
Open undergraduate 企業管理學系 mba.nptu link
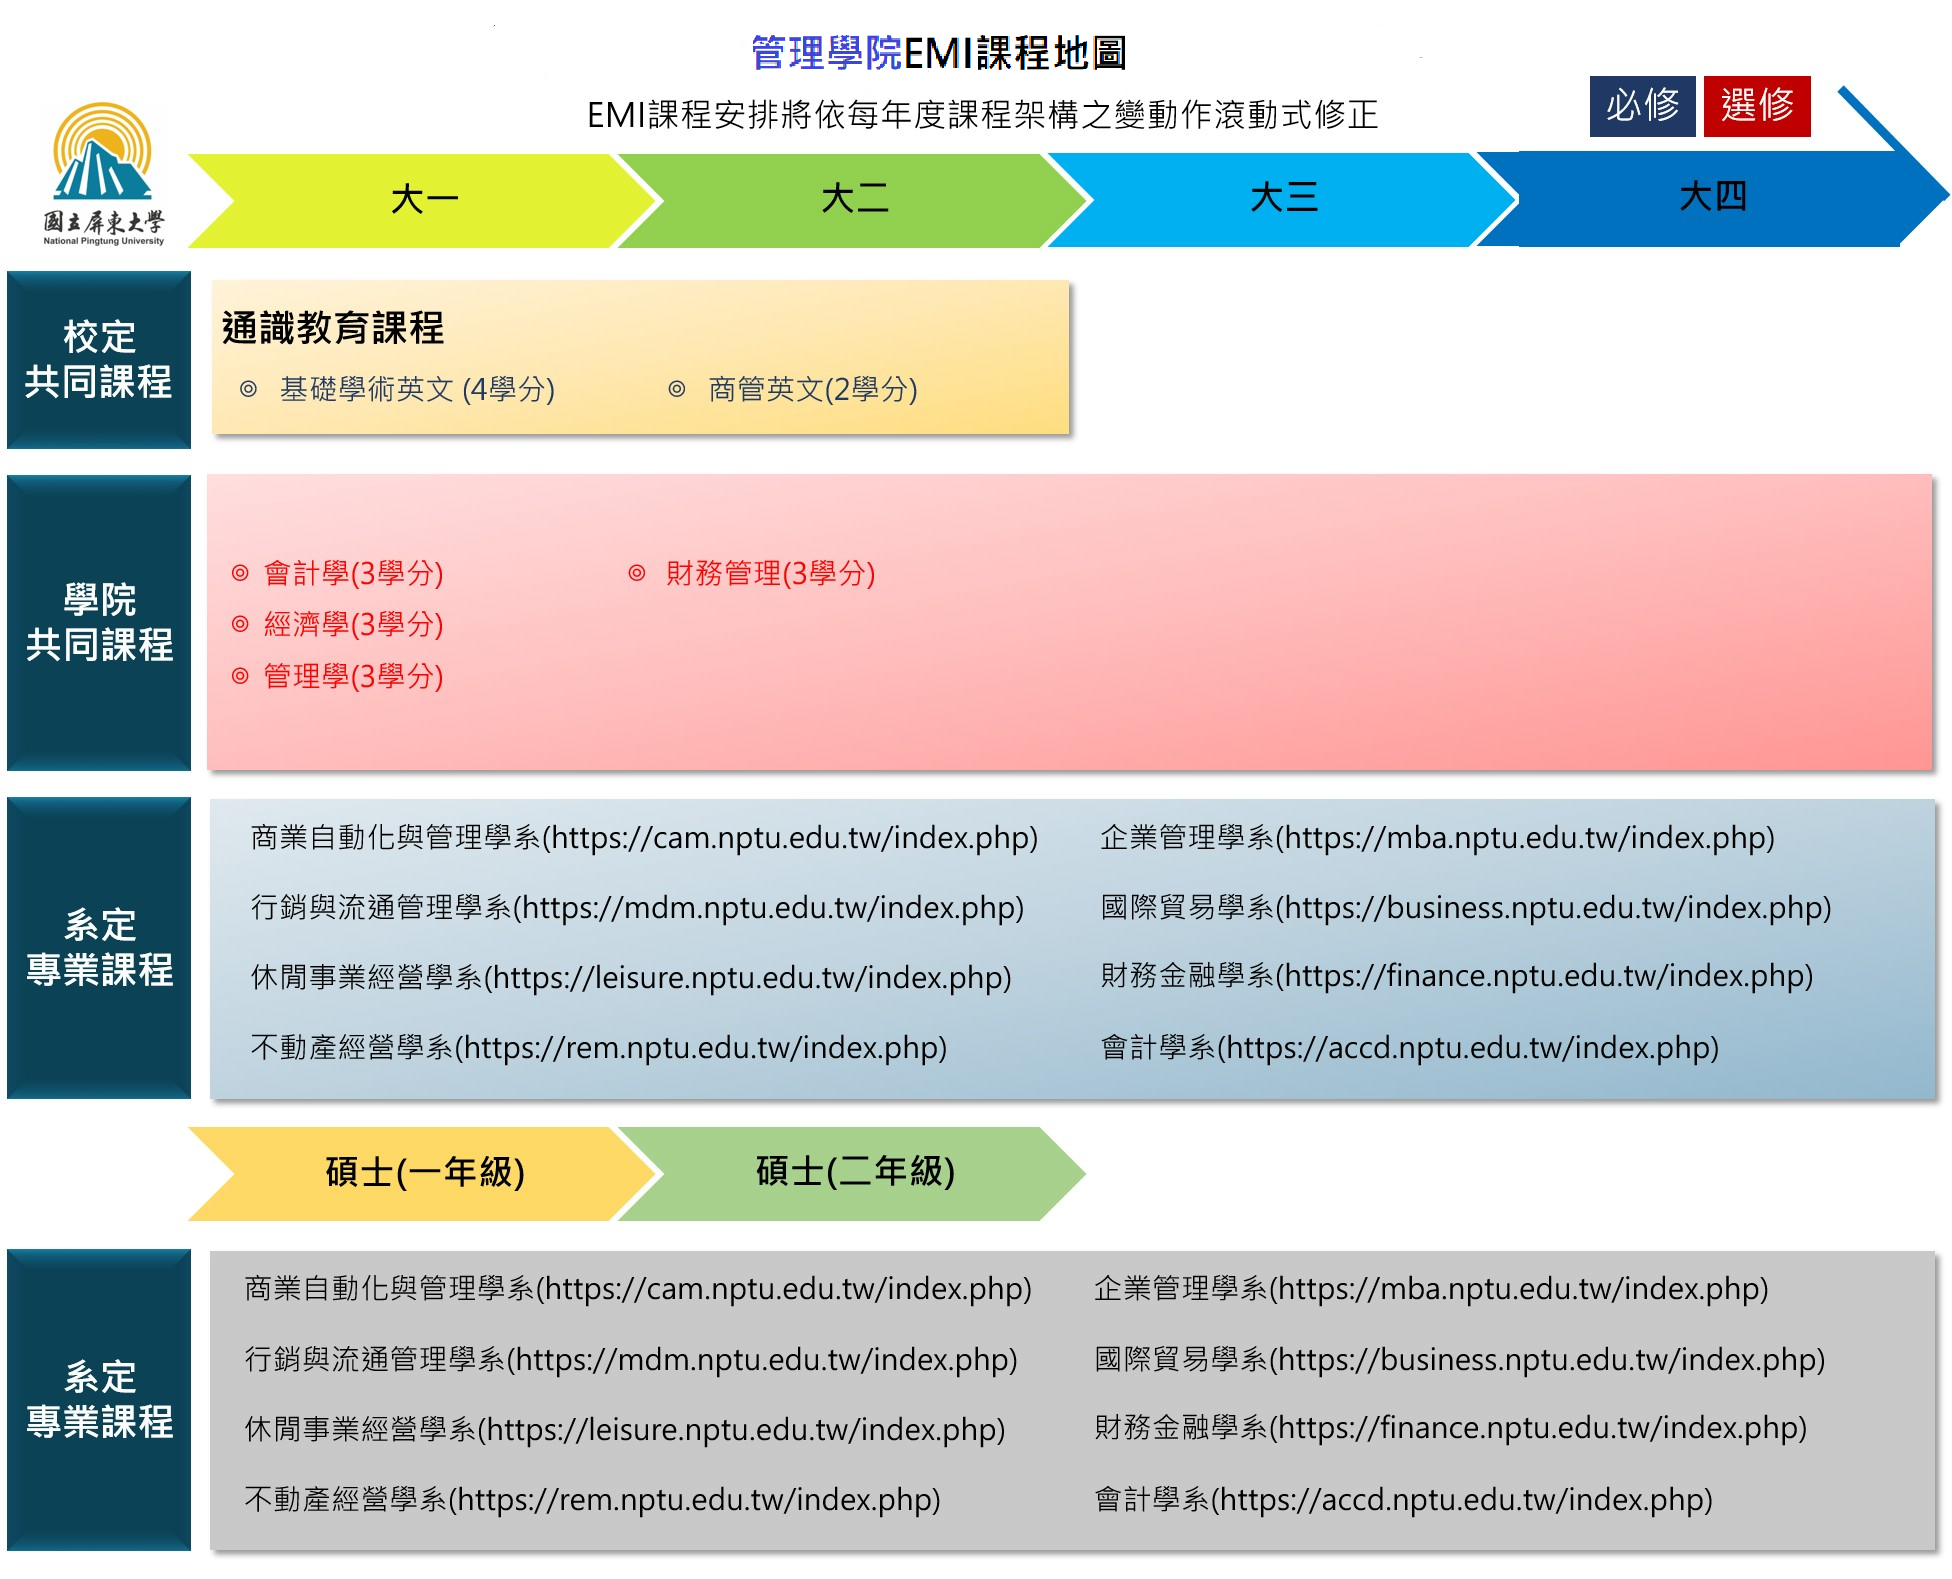pyautogui.click(x=1437, y=837)
